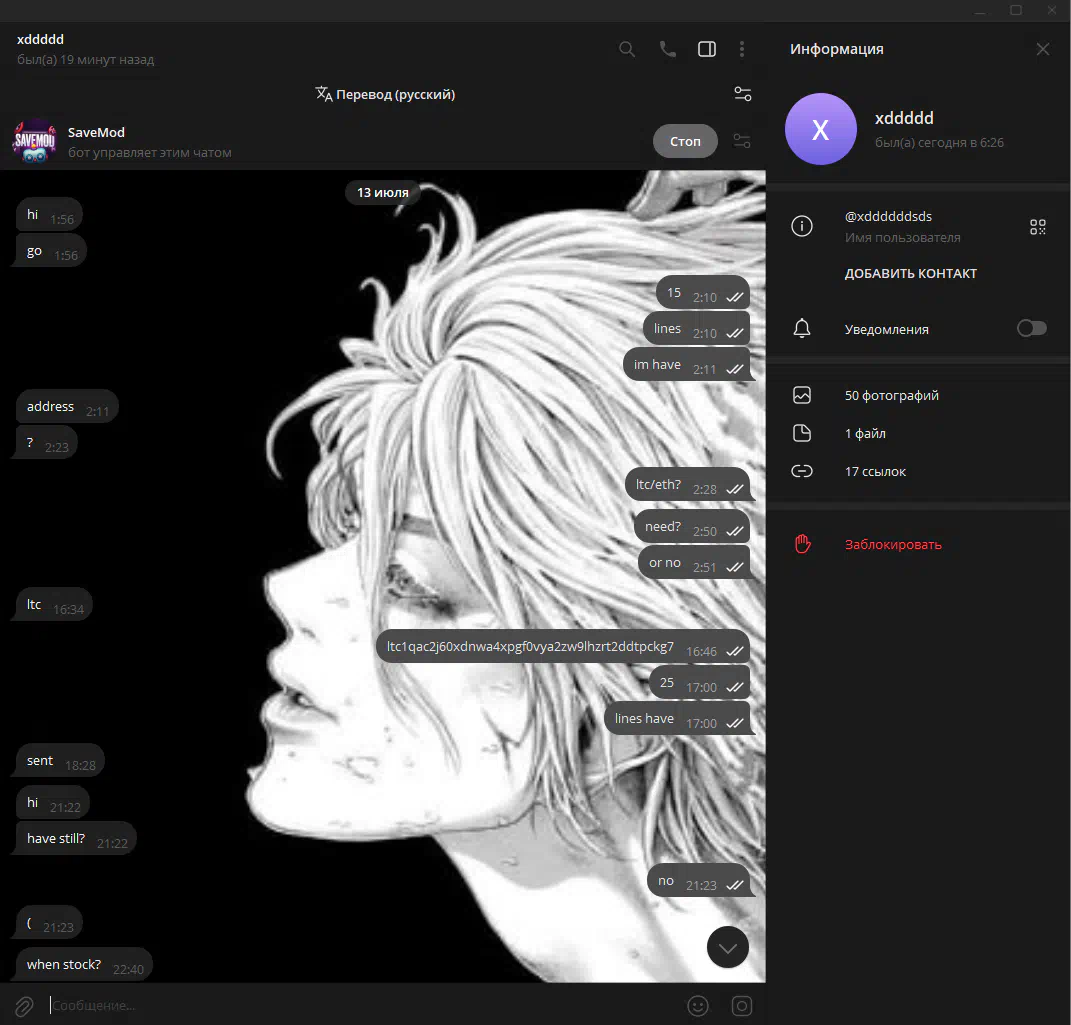Click the 'sent' message at 18:28
The width and height of the screenshot is (1071, 1025).
pos(59,761)
